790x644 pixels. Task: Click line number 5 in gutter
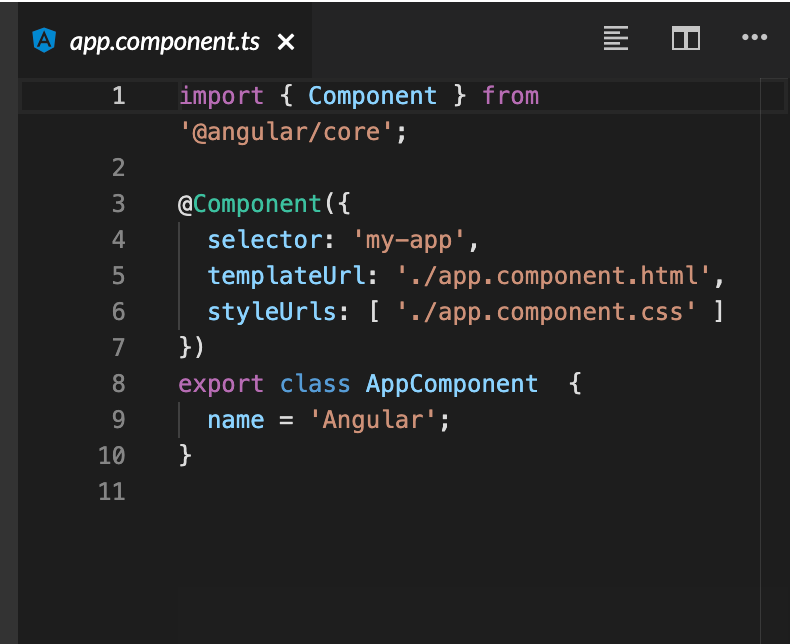[x=118, y=276]
